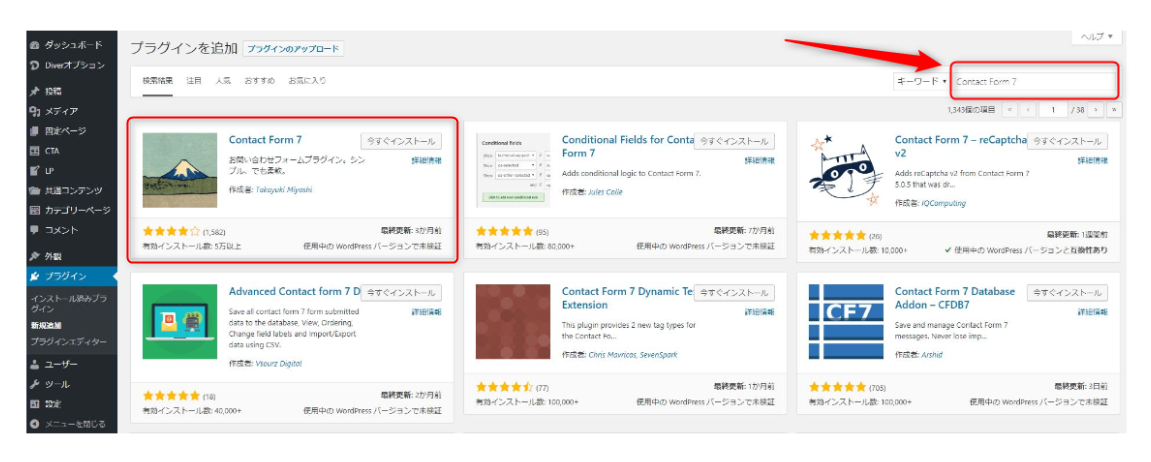Click the プラグインのアップロード button
Viewport: 1151px width, 462px height.
pos(293,49)
